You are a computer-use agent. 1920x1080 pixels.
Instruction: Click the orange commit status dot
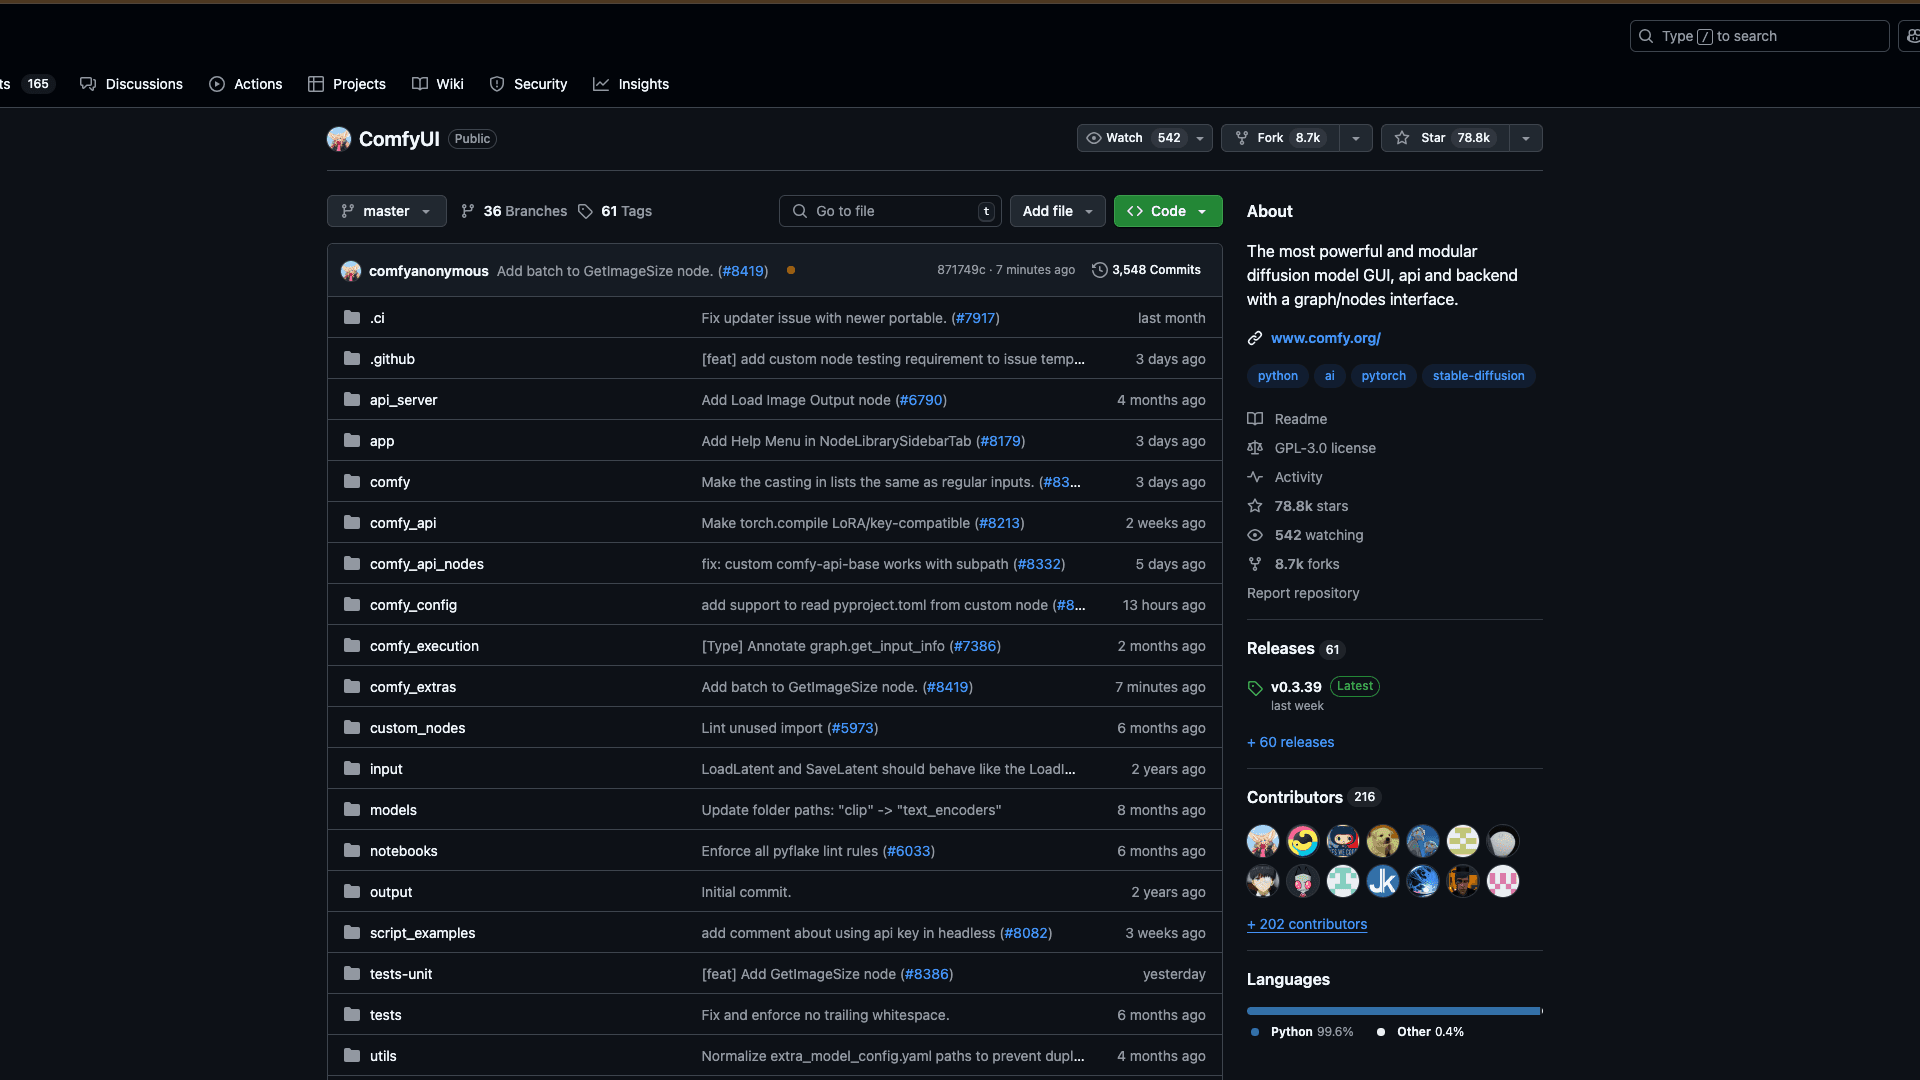(x=791, y=270)
